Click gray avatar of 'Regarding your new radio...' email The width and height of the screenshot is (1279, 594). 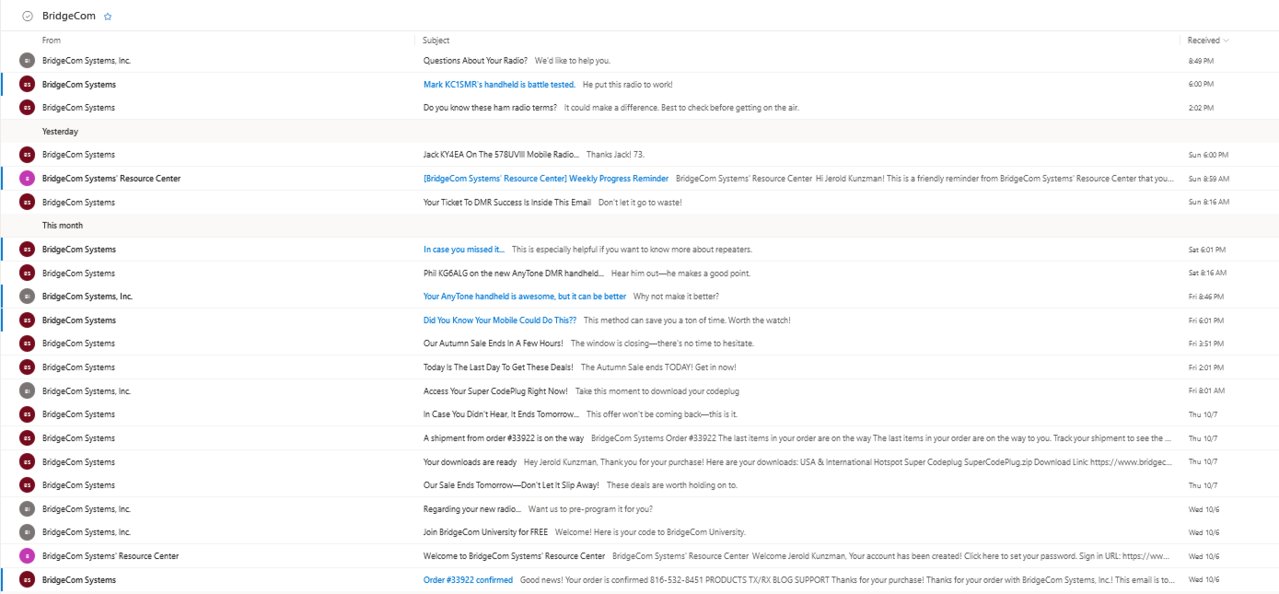27,509
